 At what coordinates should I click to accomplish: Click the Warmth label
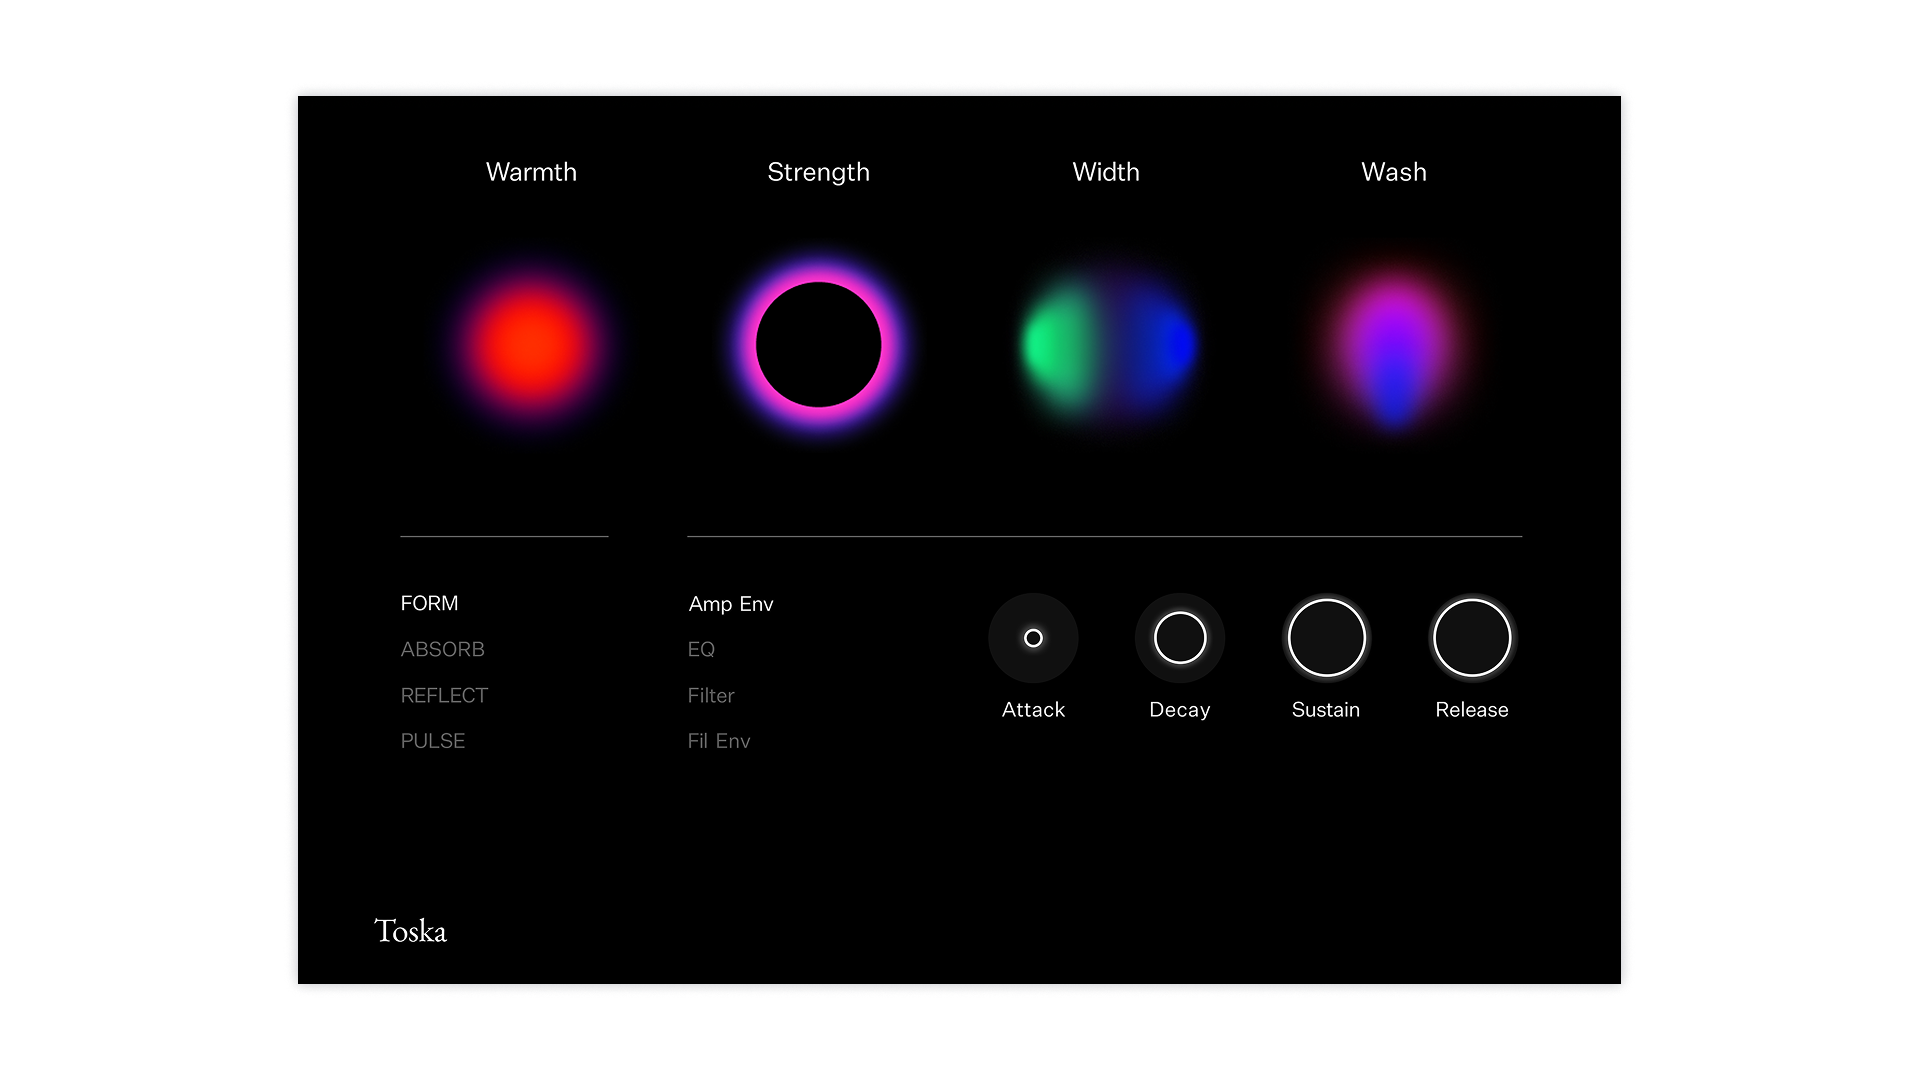[x=531, y=172]
